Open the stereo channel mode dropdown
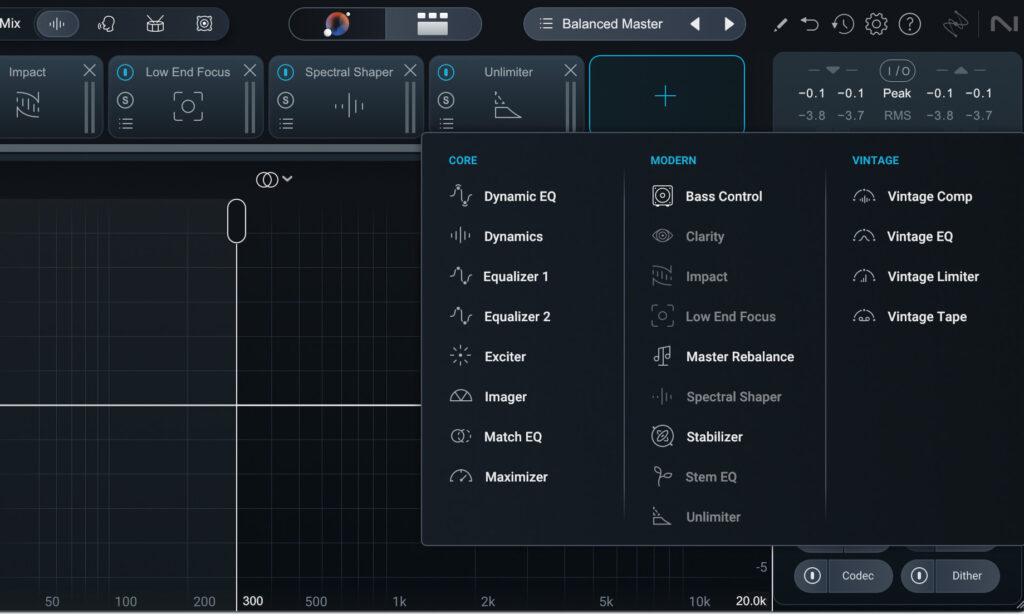1024x614 pixels. coord(274,180)
